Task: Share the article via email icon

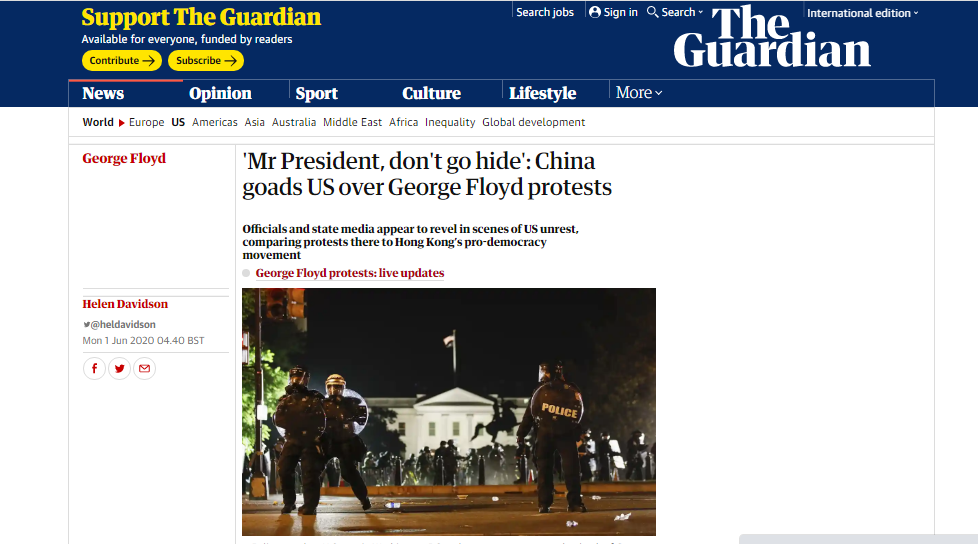Action: pos(144,369)
